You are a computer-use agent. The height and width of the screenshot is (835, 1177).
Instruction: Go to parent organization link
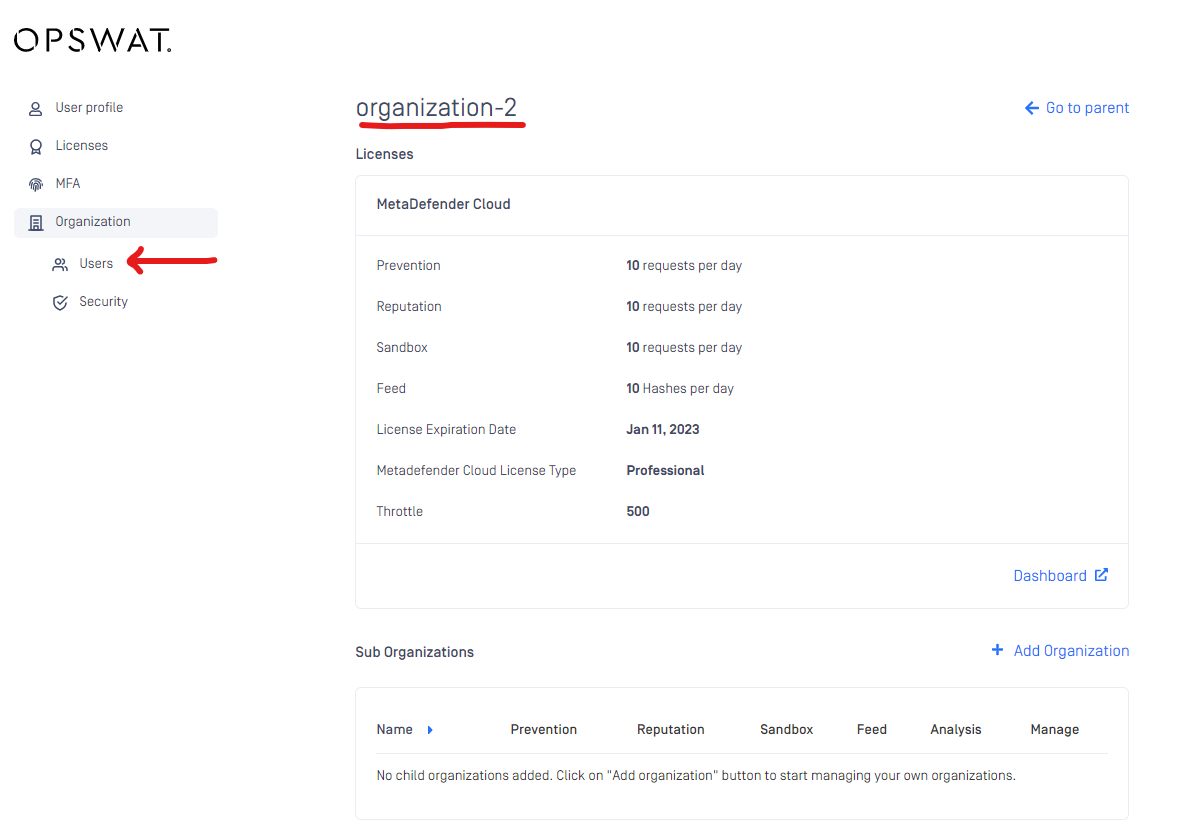(x=1076, y=108)
